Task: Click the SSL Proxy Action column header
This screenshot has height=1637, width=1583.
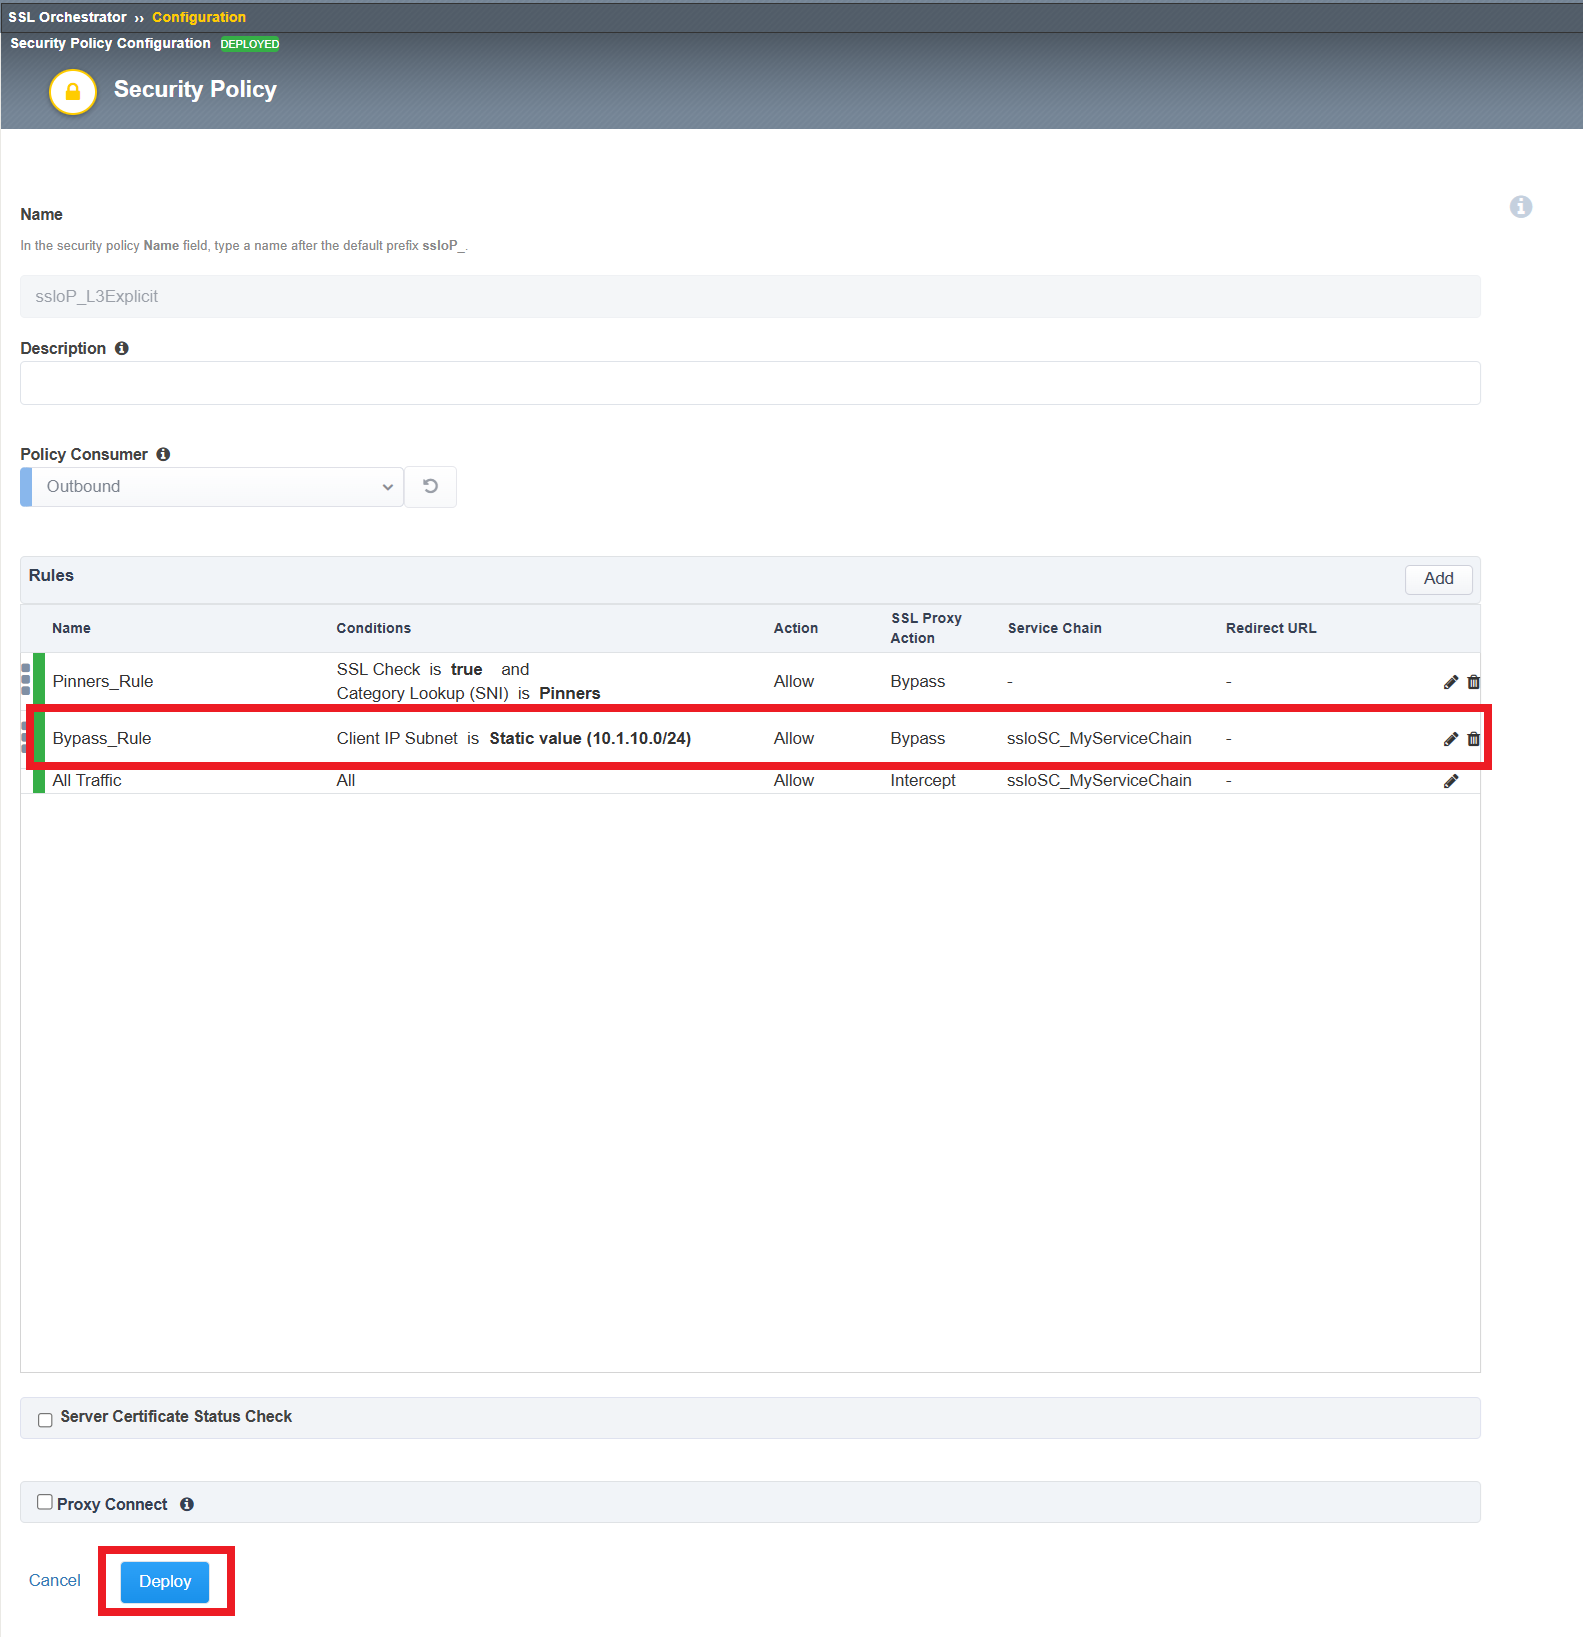Action: coord(926,628)
